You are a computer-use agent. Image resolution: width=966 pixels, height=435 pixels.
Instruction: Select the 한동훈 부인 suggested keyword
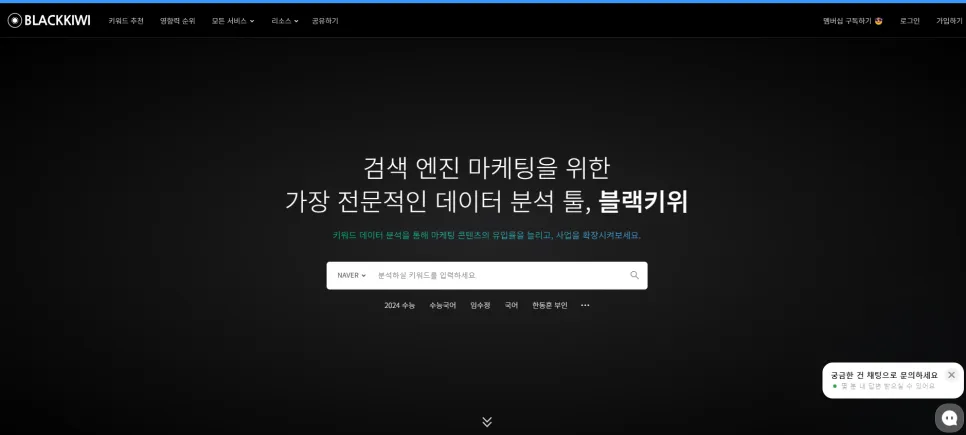tap(550, 305)
